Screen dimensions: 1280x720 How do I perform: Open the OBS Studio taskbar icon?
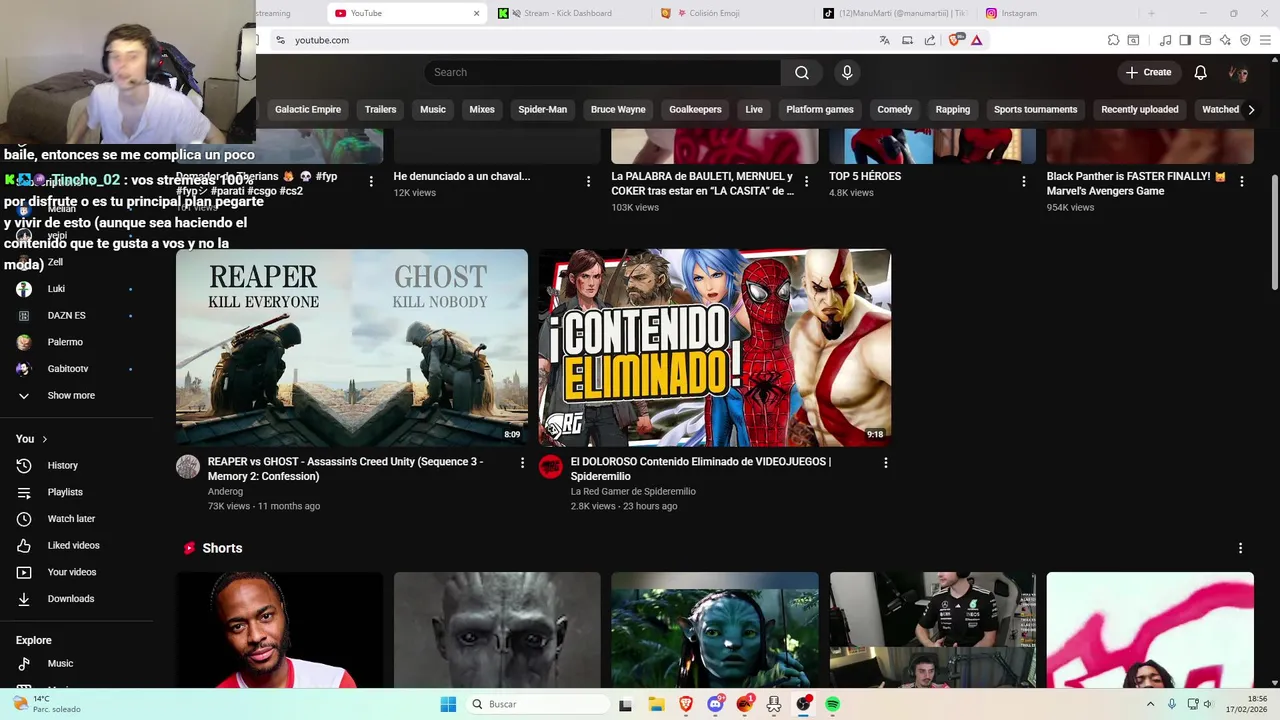(x=803, y=704)
